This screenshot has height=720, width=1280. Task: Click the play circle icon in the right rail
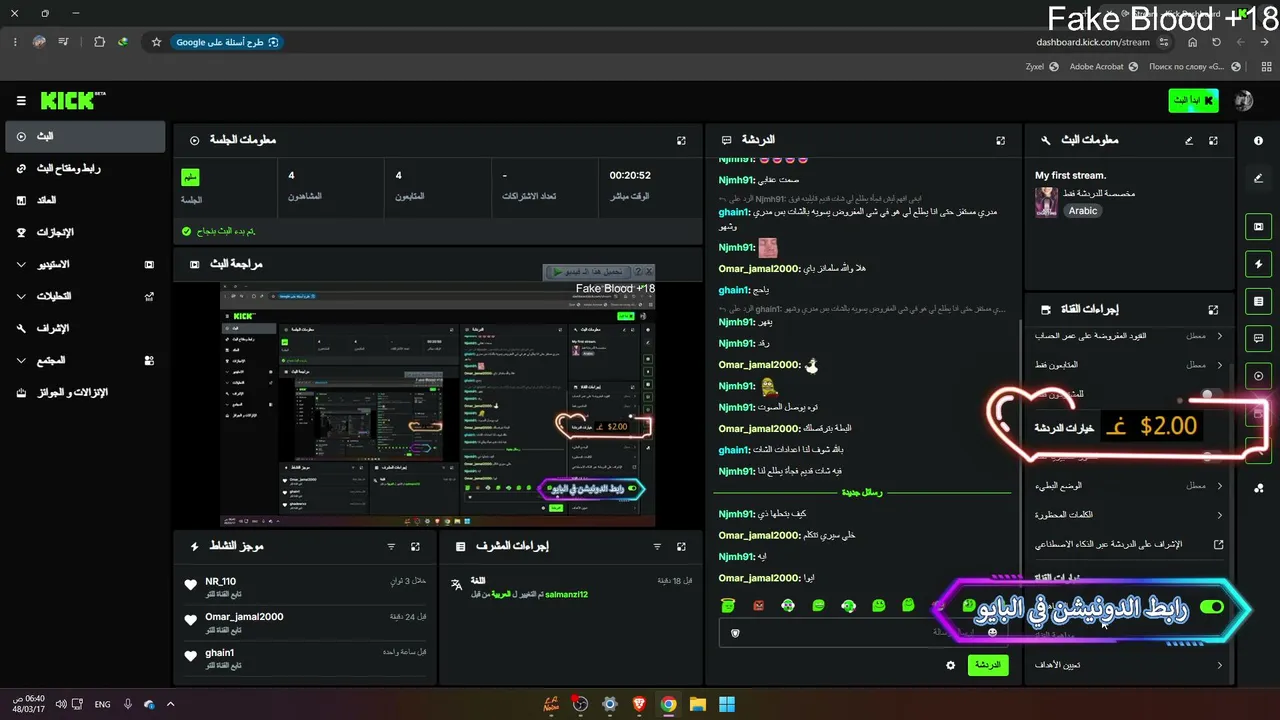pyautogui.click(x=1258, y=376)
